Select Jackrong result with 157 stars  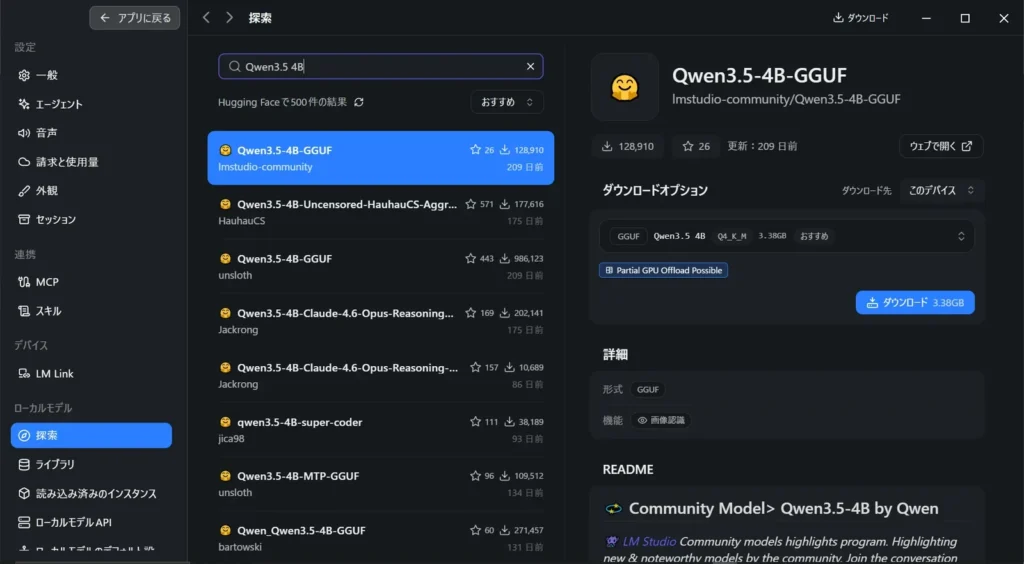coord(381,375)
